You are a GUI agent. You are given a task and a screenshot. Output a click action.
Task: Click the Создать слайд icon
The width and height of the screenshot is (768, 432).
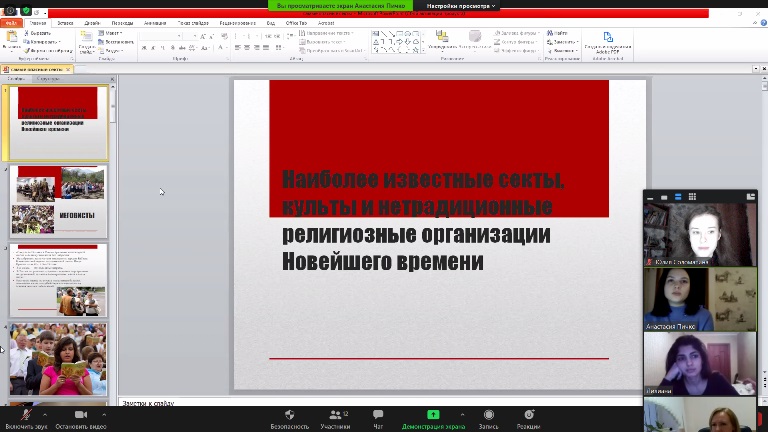[87, 40]
